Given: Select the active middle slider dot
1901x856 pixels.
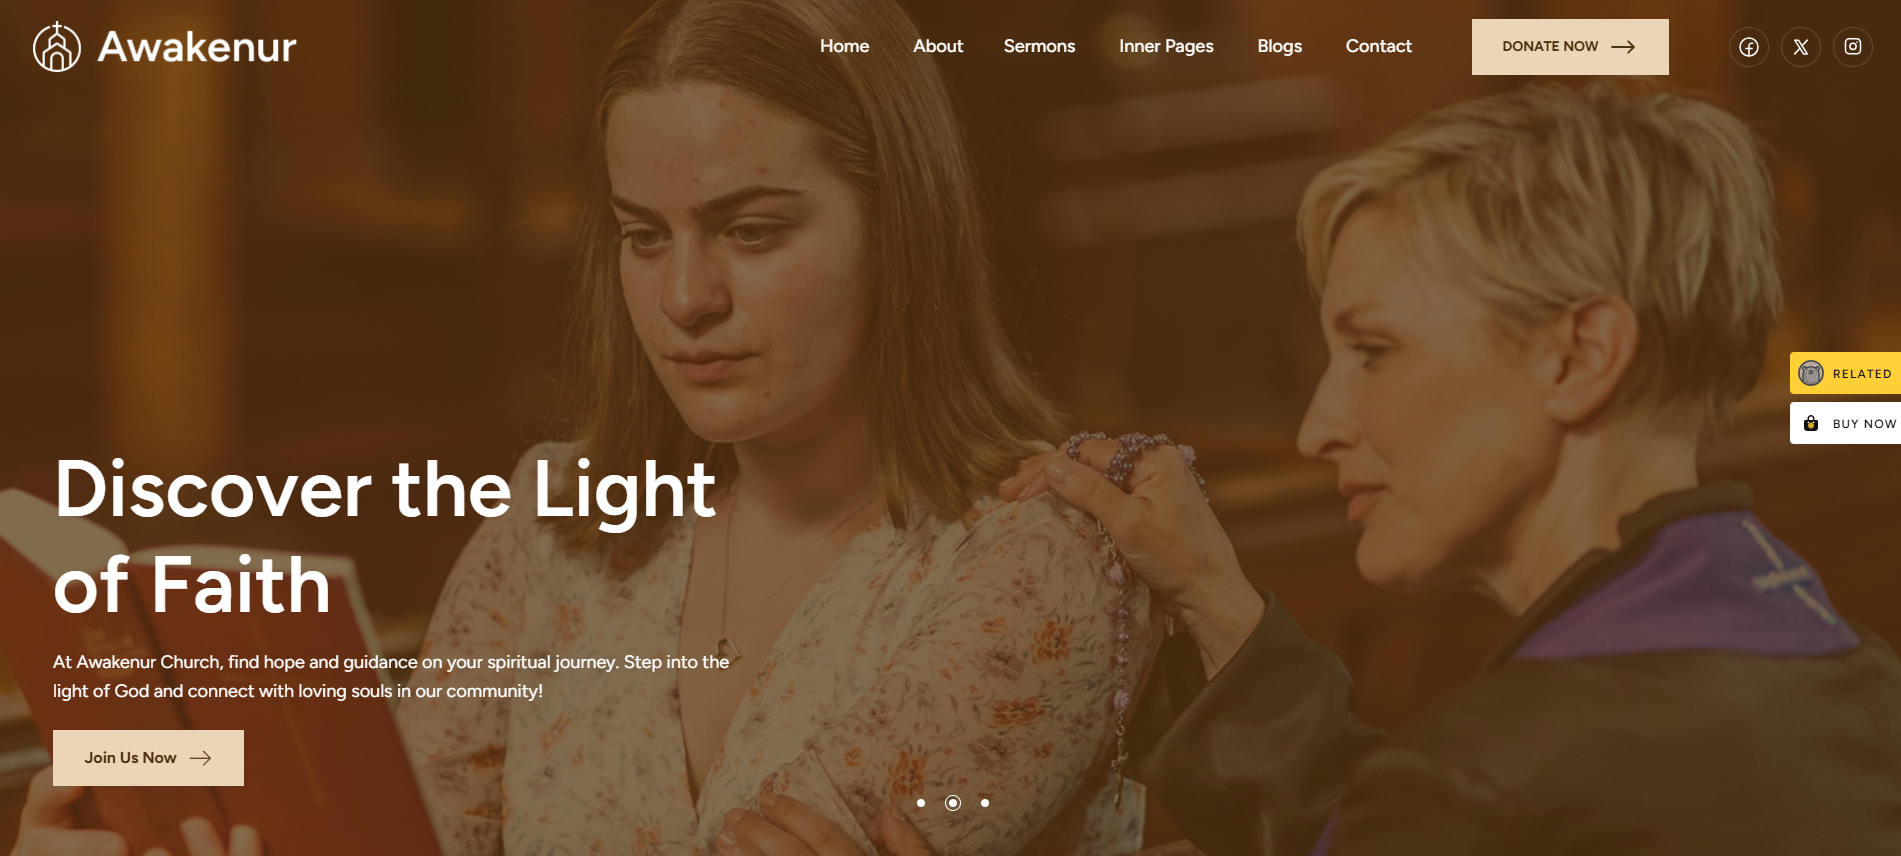Looking at the screenshot, I should (x=953, y=803).
